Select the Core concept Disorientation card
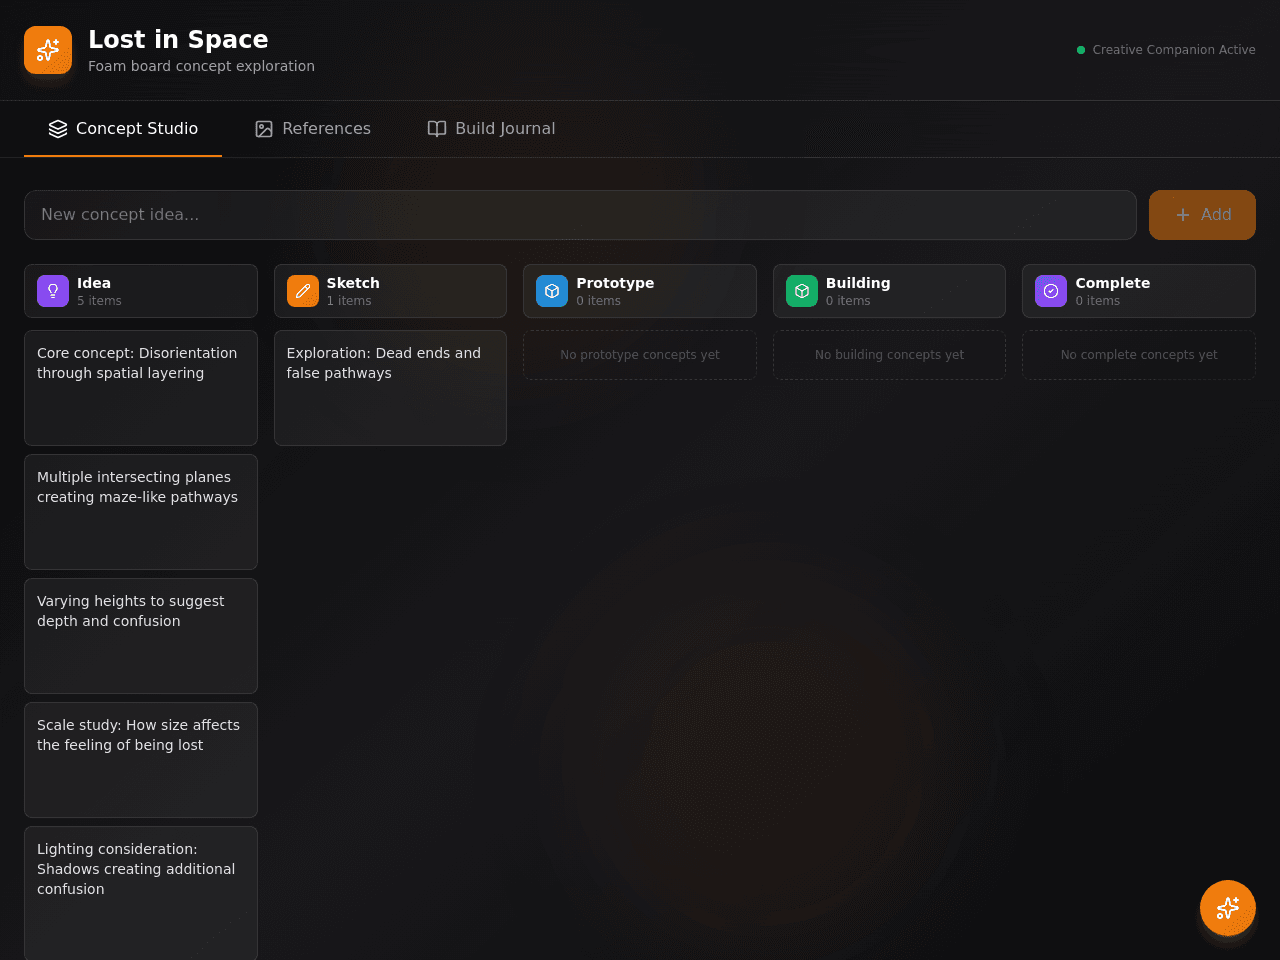Viewport: 1280px width, 960px height. click(x=141, y=388)
